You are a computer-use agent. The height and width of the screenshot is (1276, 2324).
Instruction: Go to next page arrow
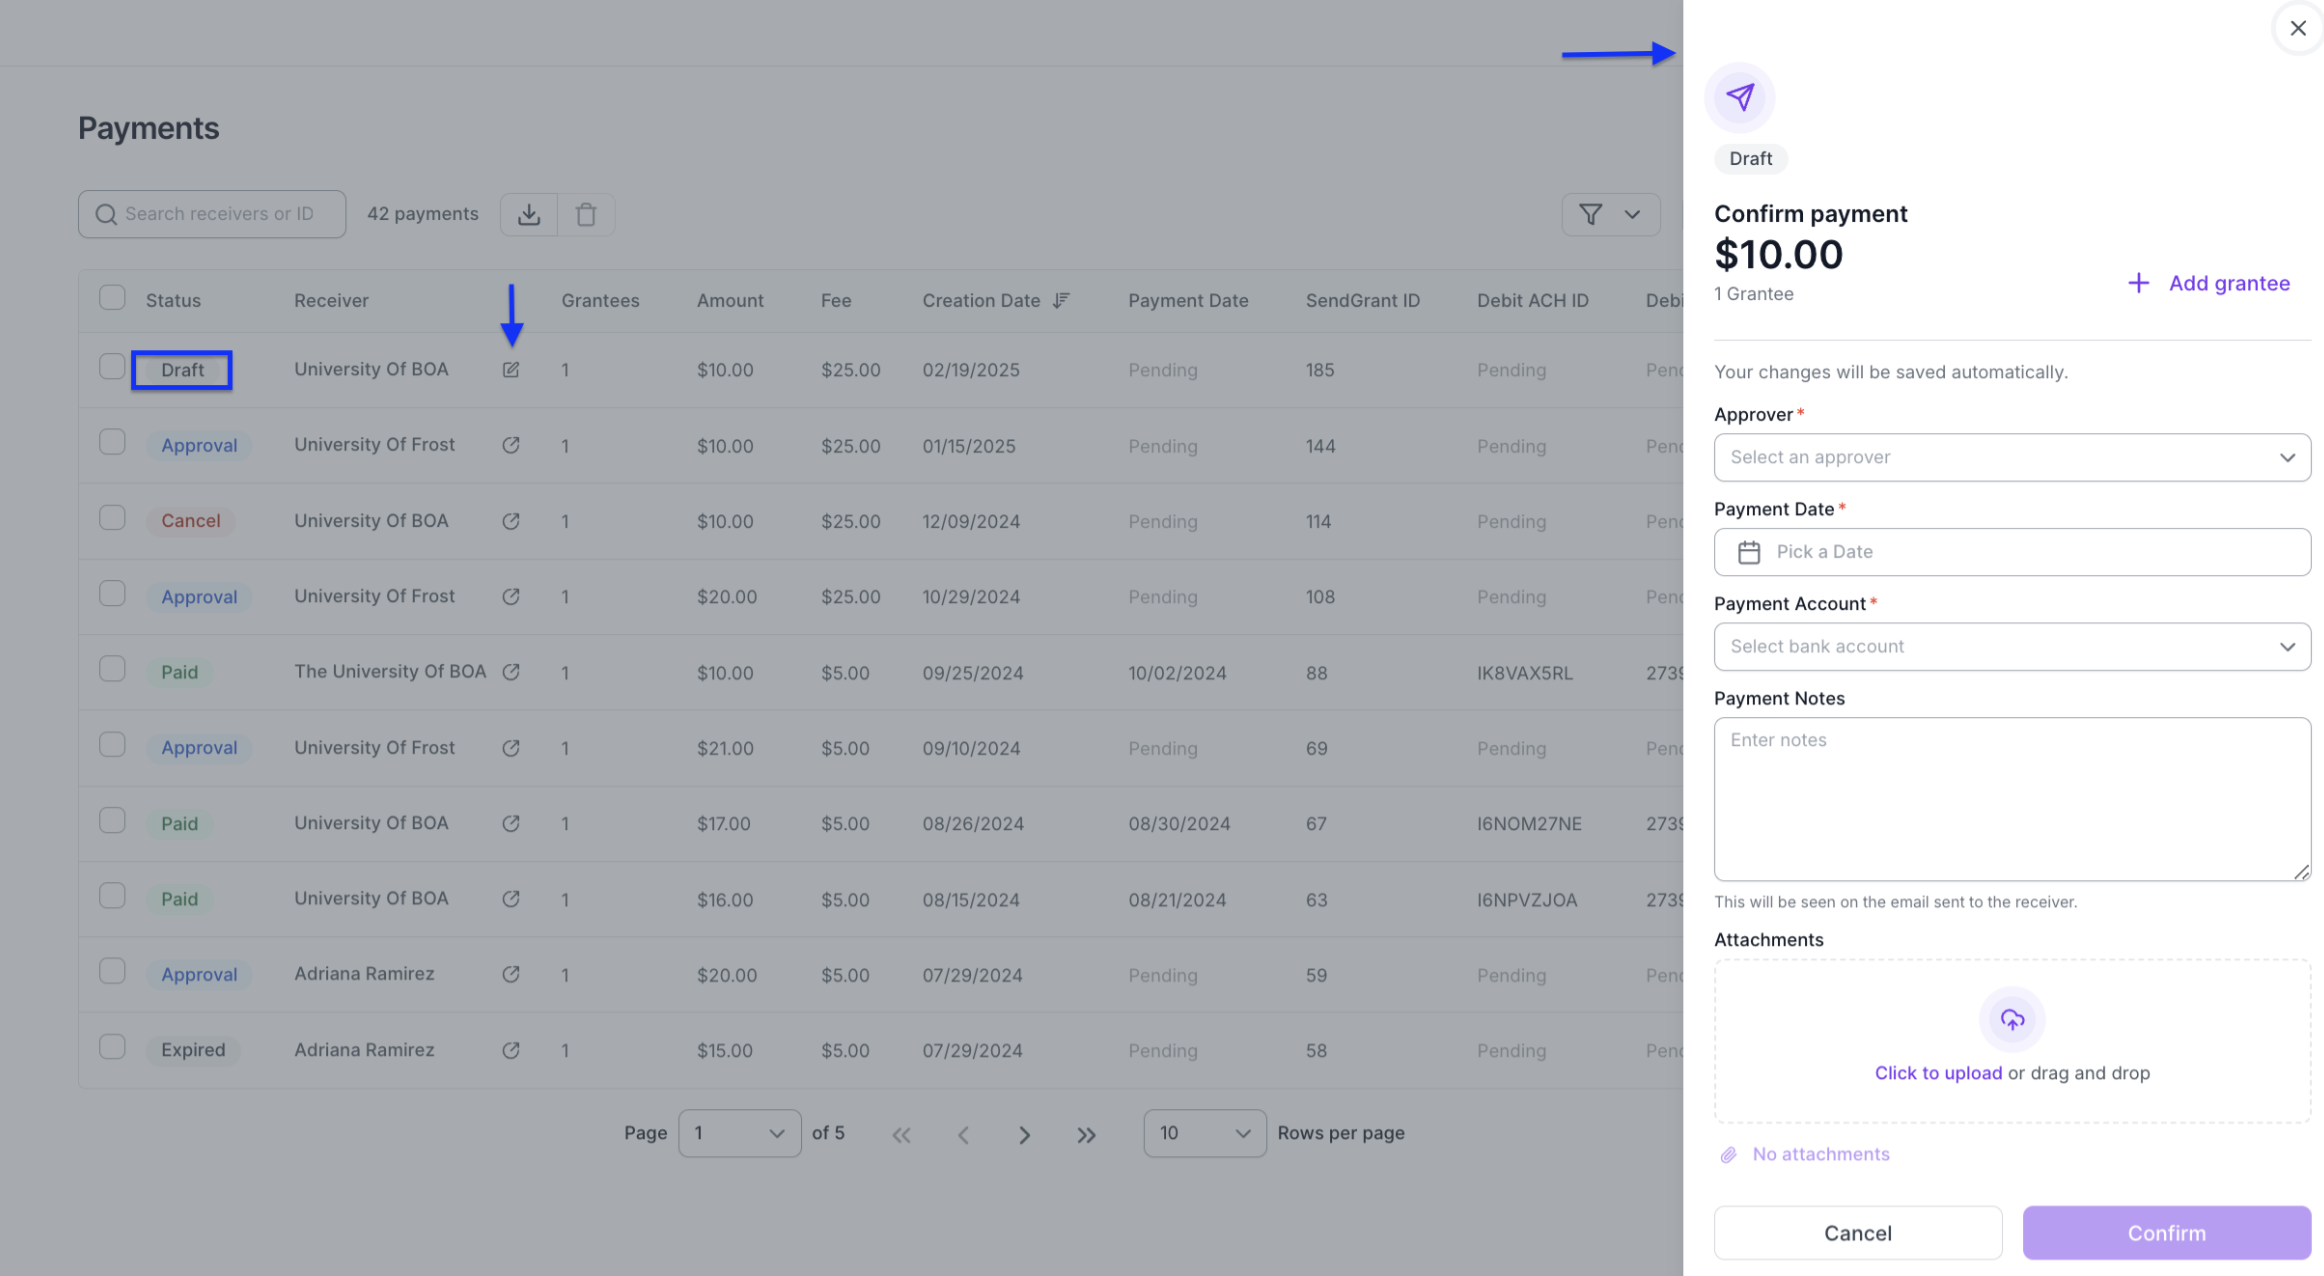point(1024,1134)
